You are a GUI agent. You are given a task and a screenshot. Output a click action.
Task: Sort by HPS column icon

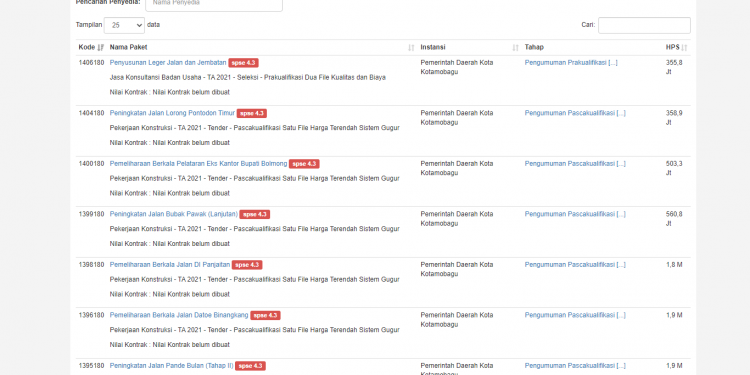(684, 47)
